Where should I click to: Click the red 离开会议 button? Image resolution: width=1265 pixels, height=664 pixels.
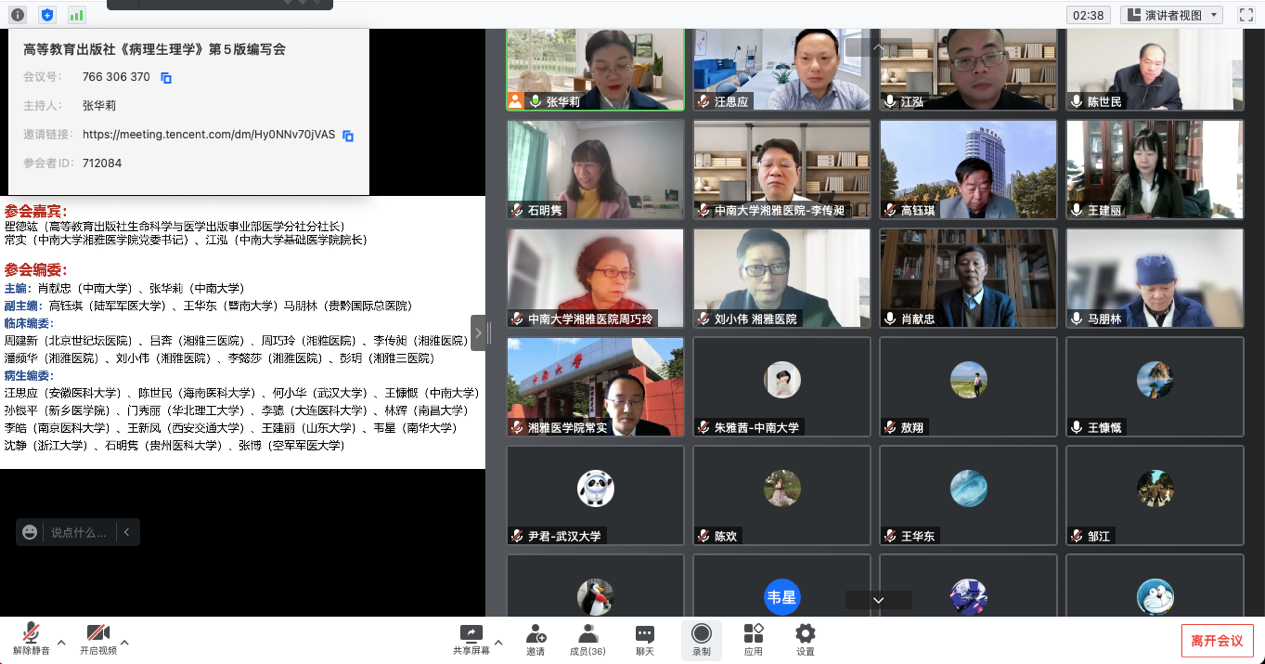(1216, 641)
